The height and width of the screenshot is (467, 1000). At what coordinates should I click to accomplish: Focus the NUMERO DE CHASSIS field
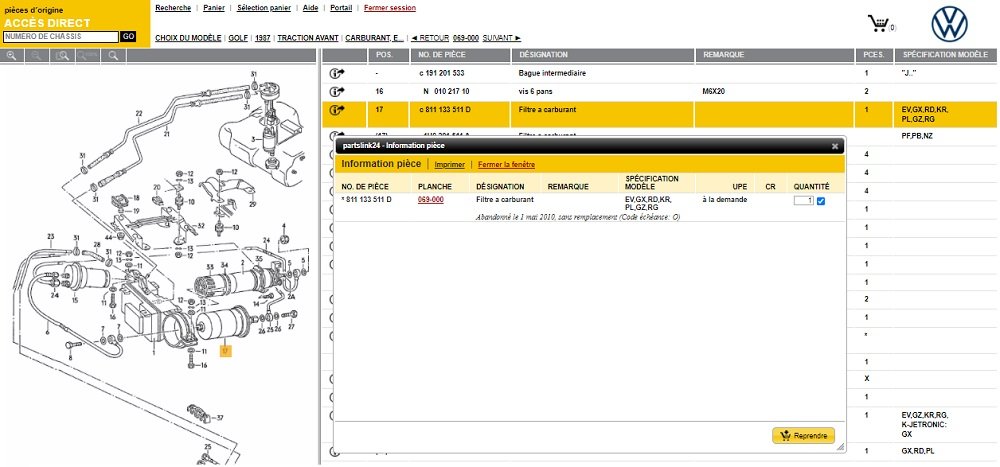61,37
